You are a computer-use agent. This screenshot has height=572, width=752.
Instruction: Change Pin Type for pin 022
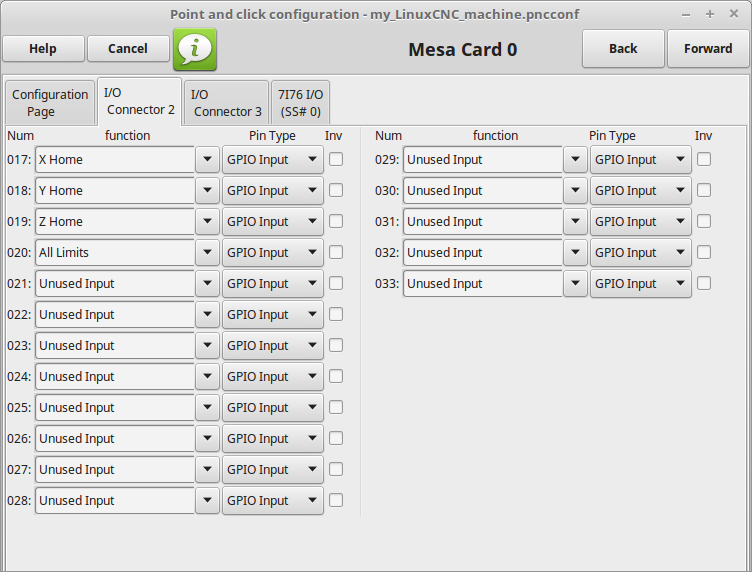[273, 314]
